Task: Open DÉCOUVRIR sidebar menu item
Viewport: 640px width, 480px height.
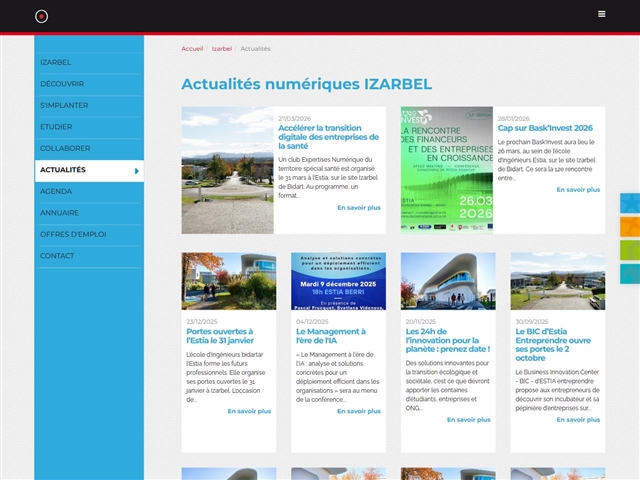Action: (x=89, y=84)
